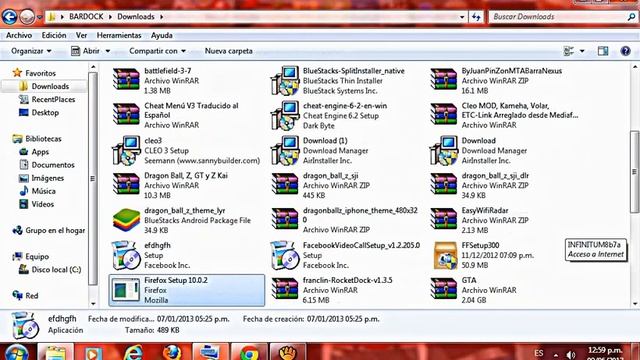
Task: Open the Documentos library
Action: coord(53,165)
